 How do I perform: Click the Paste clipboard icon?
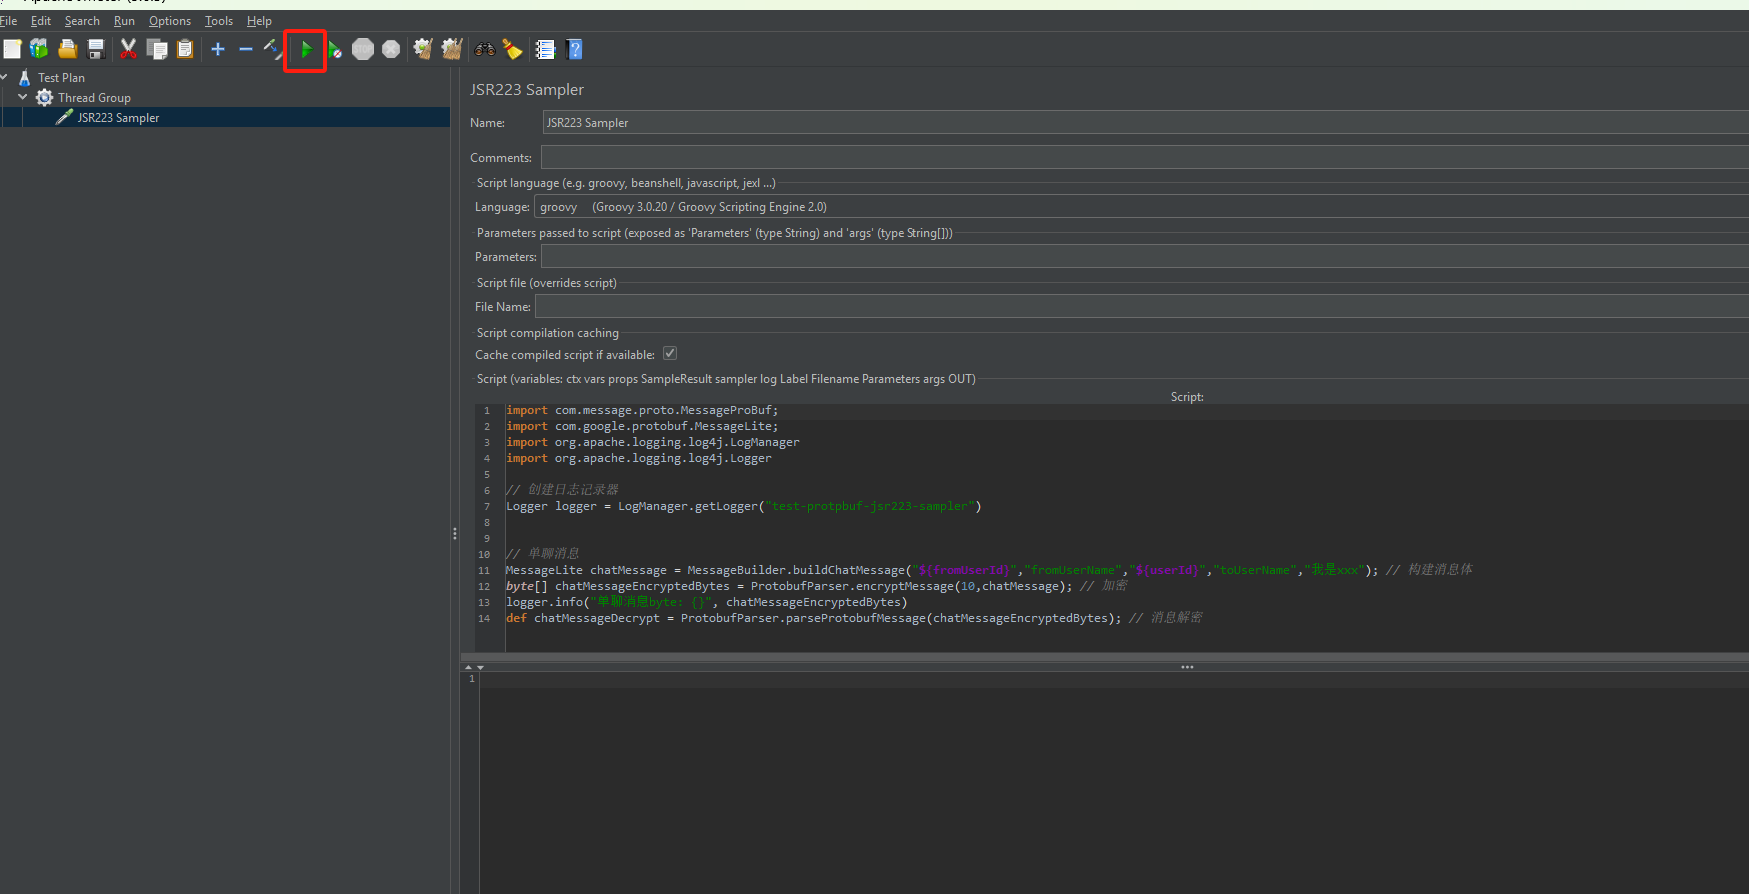[x=185, y=49]
